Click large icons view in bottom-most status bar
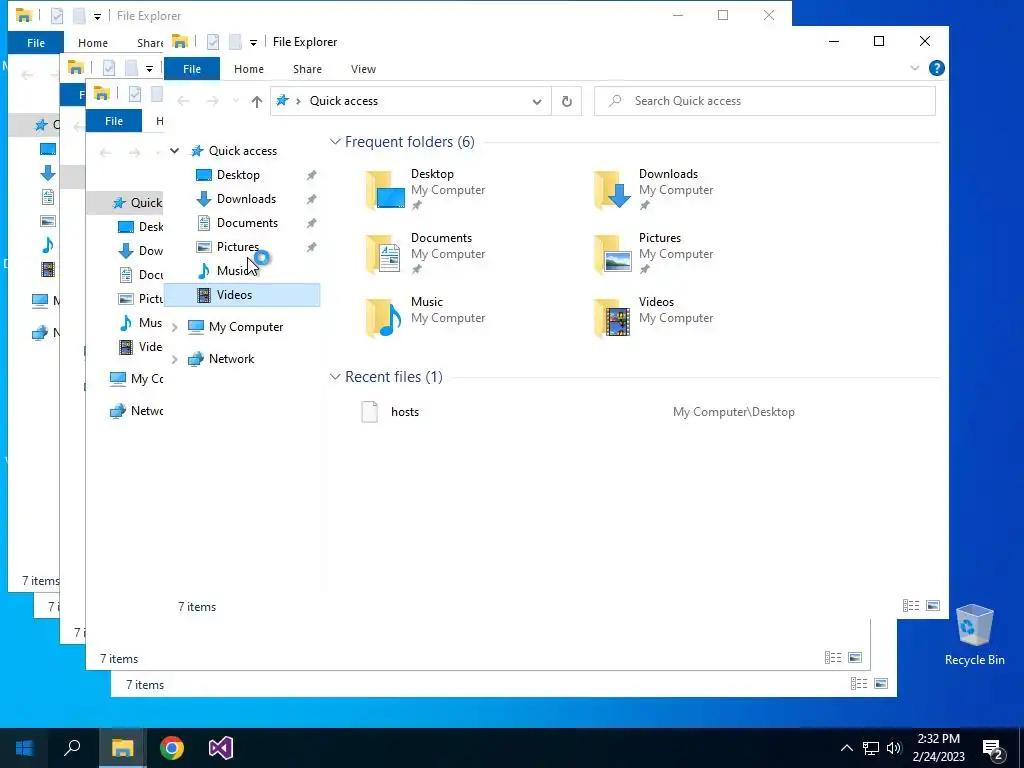The image size is (1024, 768). (880, 684)
